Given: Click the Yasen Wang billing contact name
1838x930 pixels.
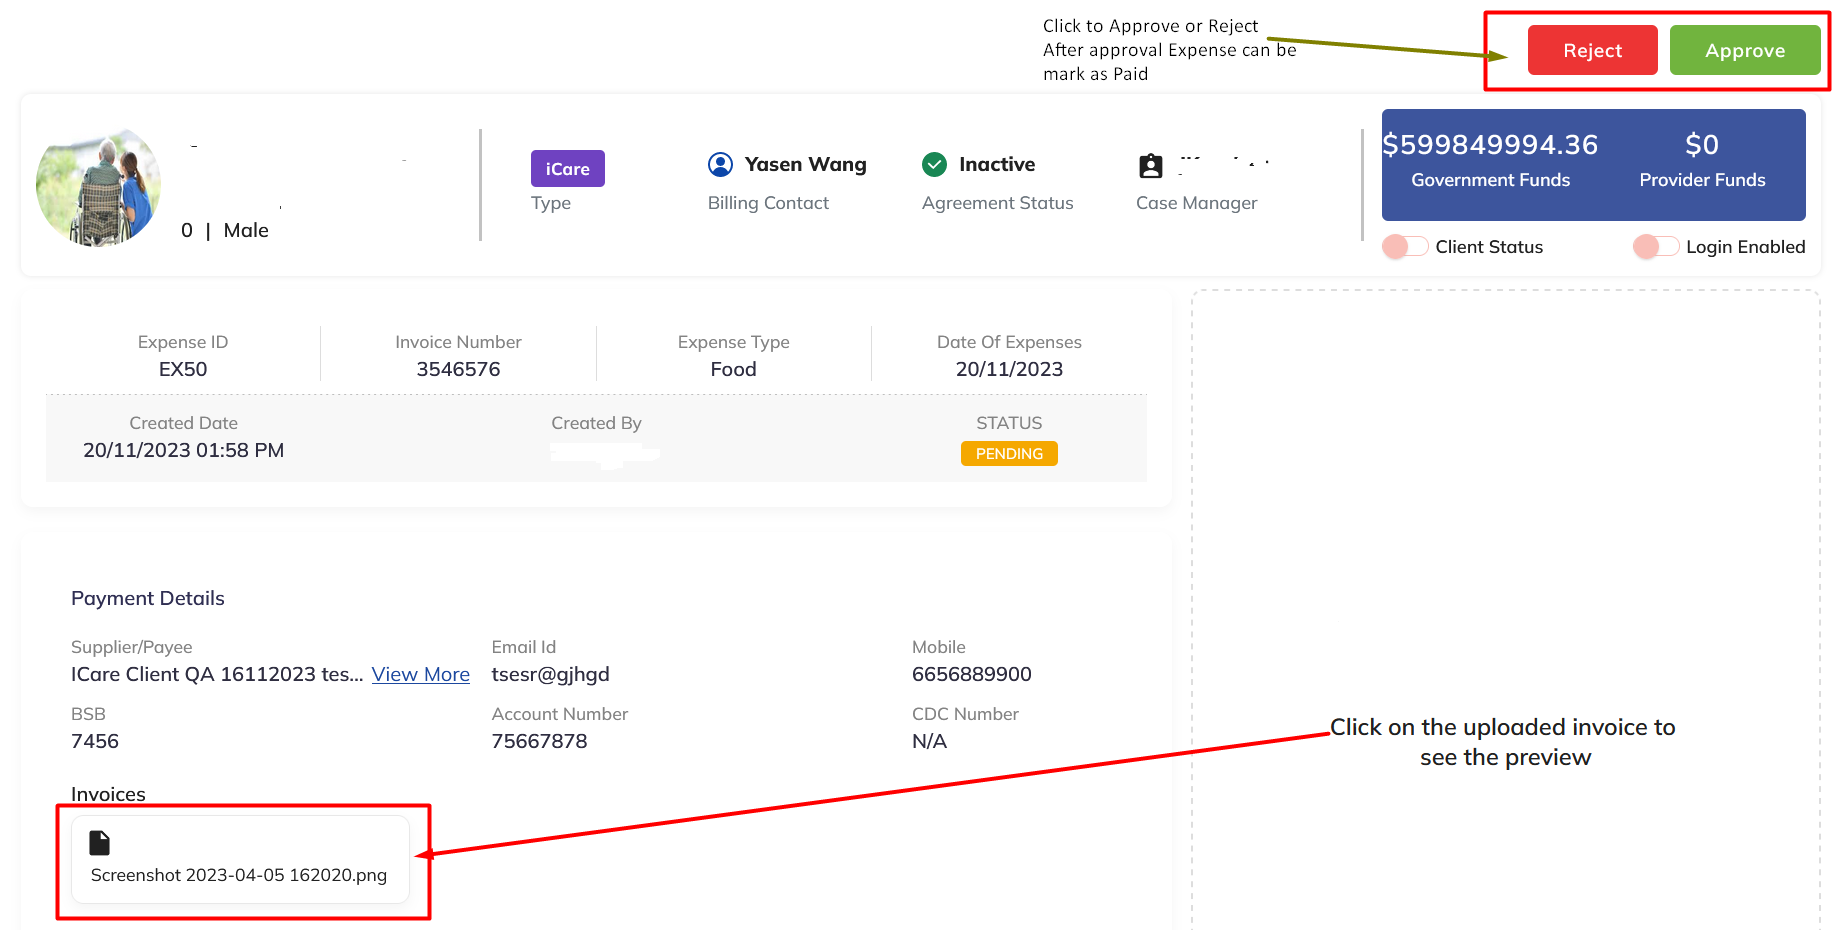Looking at the screenshot, I should (805, 165).
